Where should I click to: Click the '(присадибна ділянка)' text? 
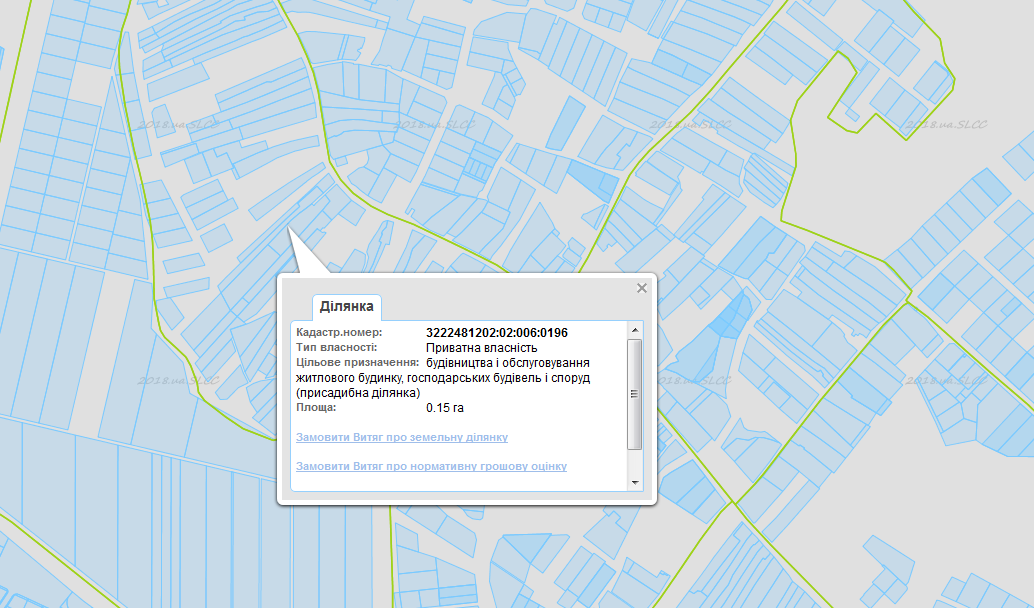[x=358, y=393]
